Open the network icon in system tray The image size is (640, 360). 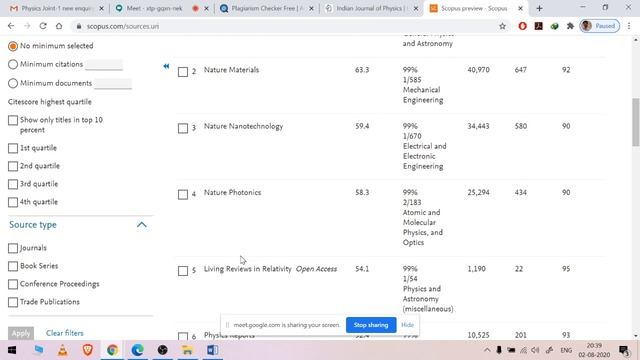(x=523, y=350)
